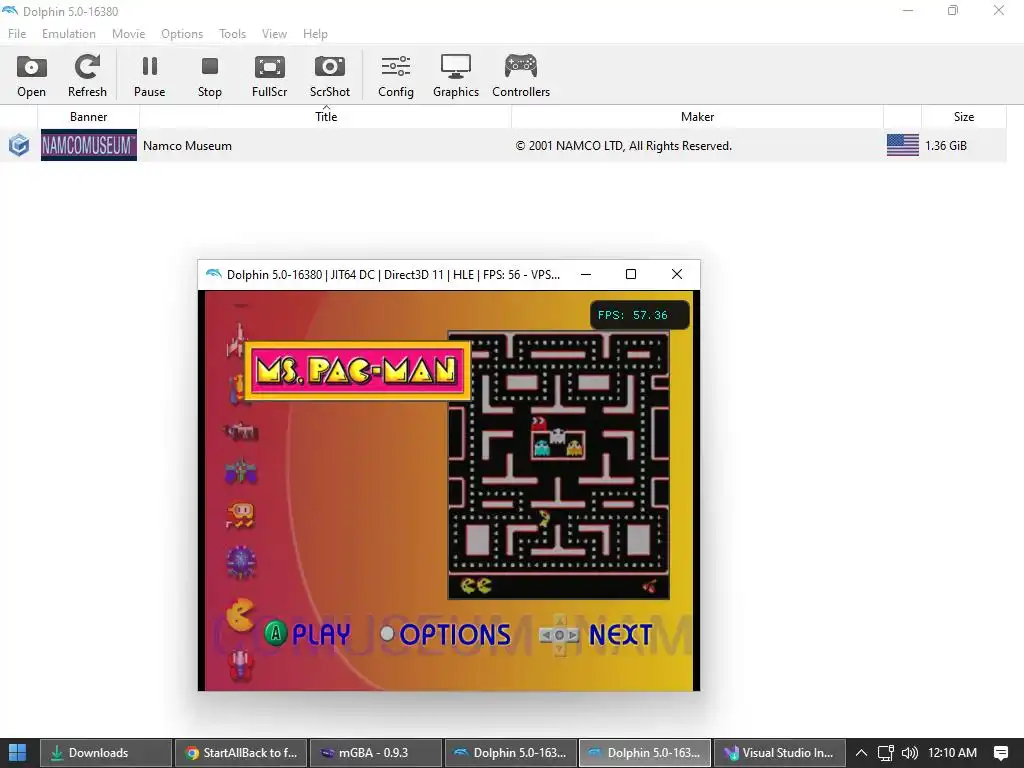Click the volume speaker tray icon

click(x=909, y=753)
